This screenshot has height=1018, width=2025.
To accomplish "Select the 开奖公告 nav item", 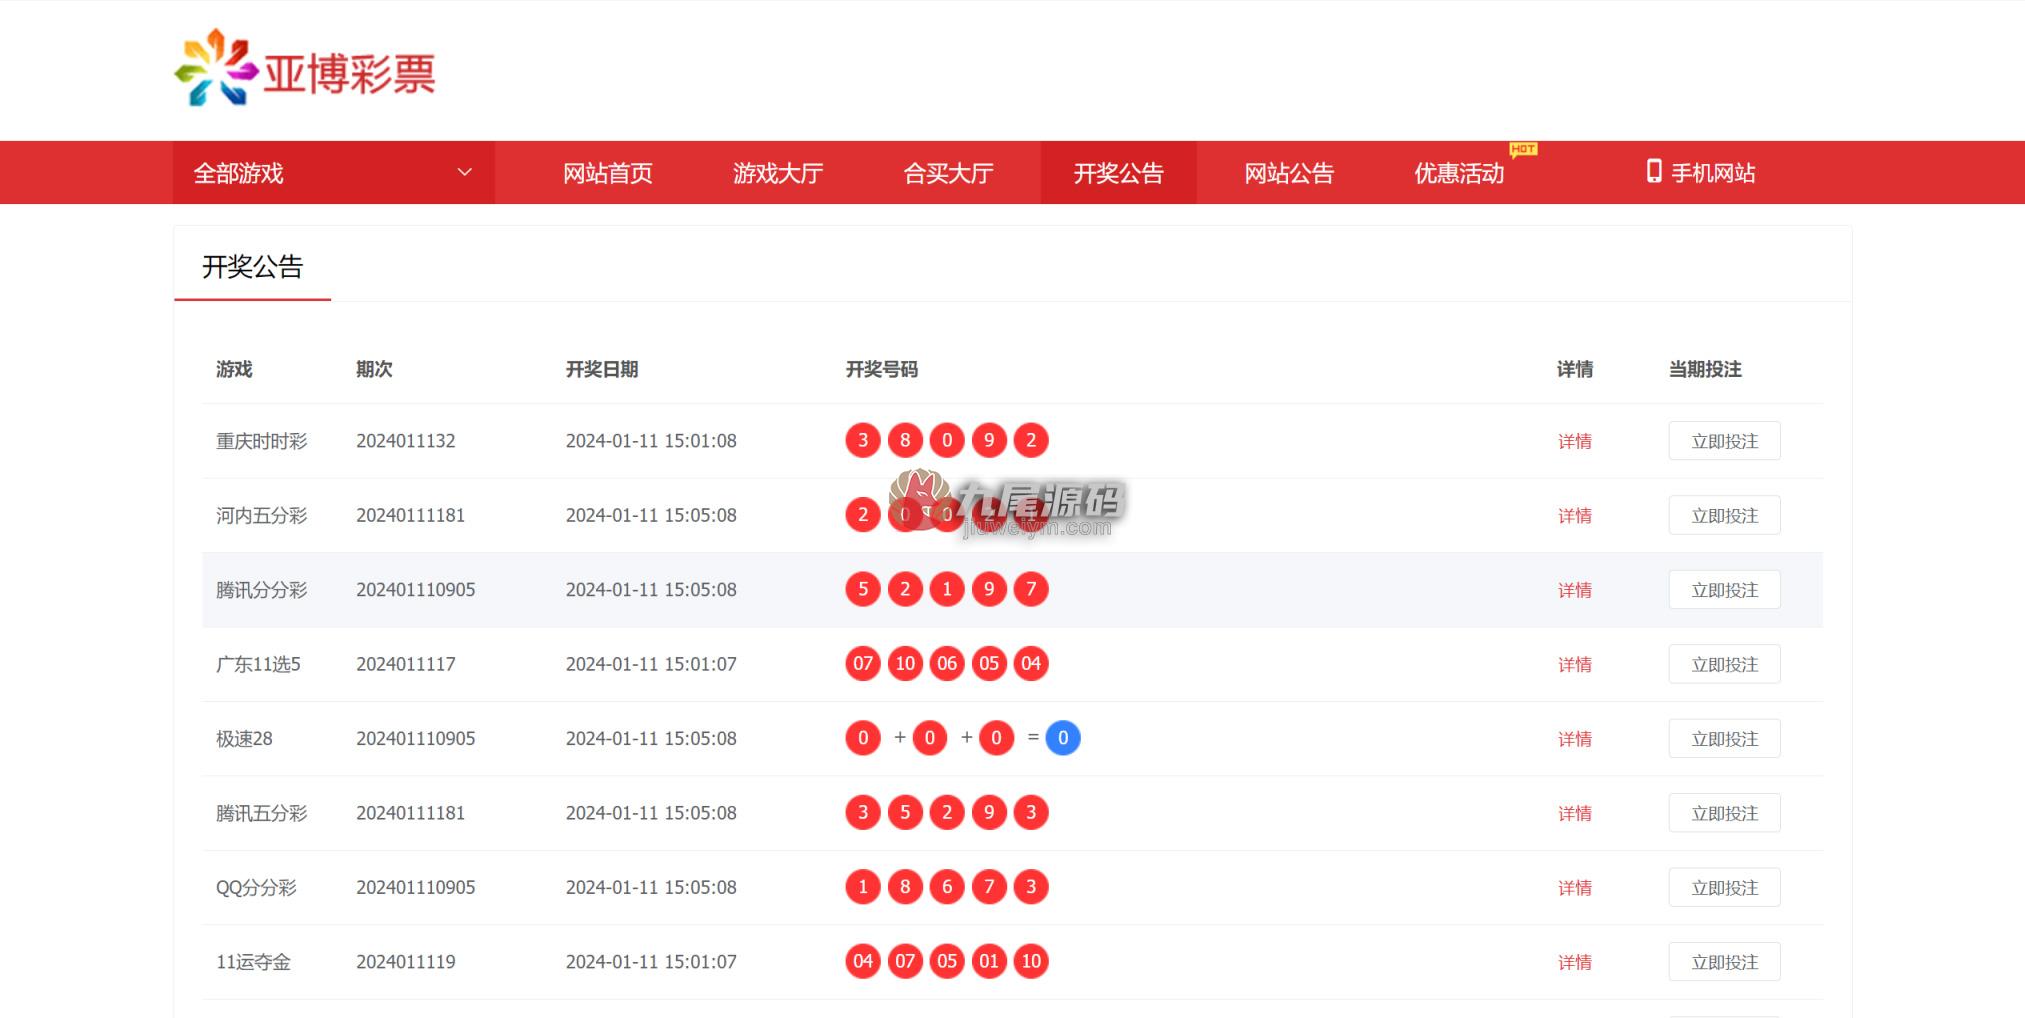I will 1118,173.
